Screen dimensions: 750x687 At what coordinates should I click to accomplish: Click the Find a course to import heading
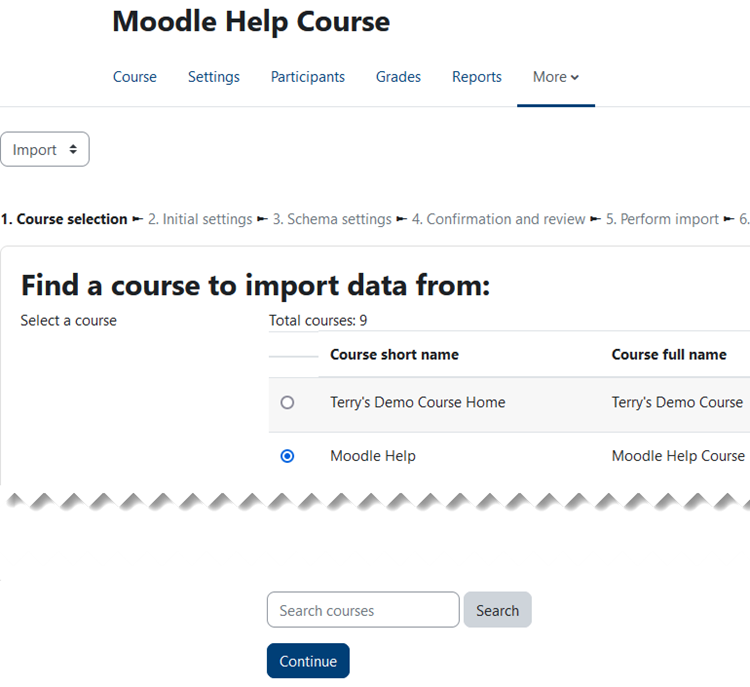tap(255, 286)
